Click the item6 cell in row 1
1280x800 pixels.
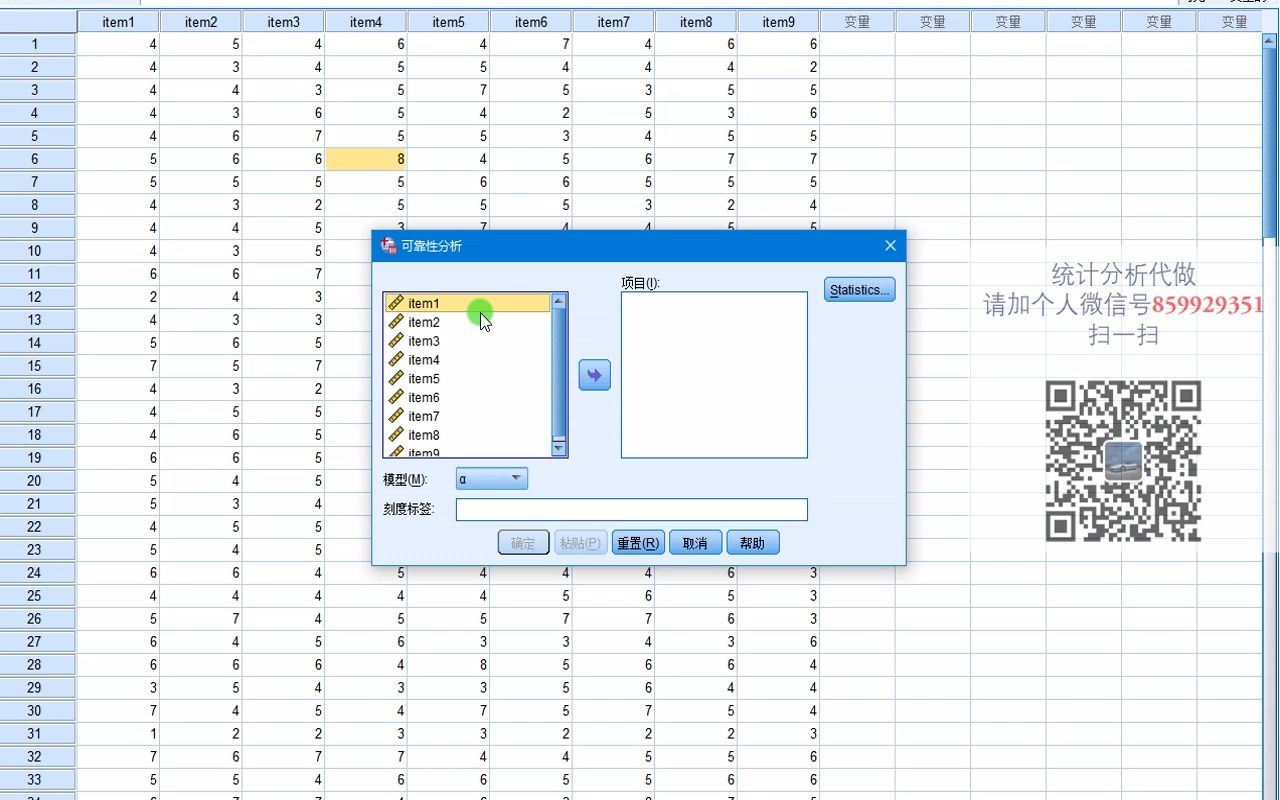click(530, 44)
